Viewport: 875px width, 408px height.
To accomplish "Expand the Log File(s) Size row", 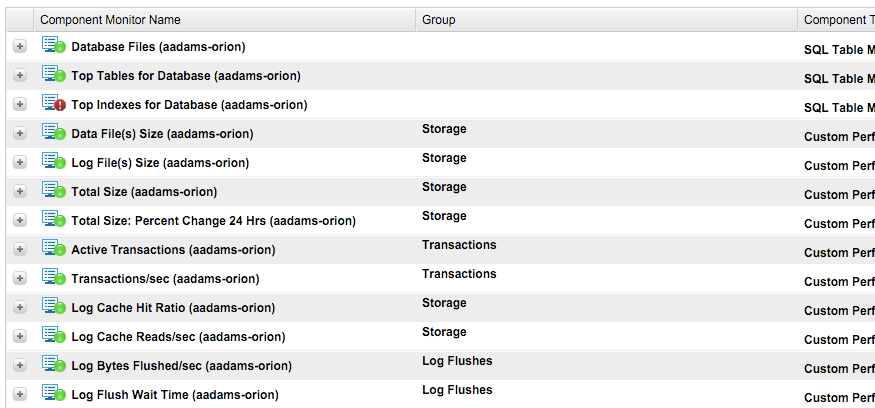I will click(x=19, y=163).
